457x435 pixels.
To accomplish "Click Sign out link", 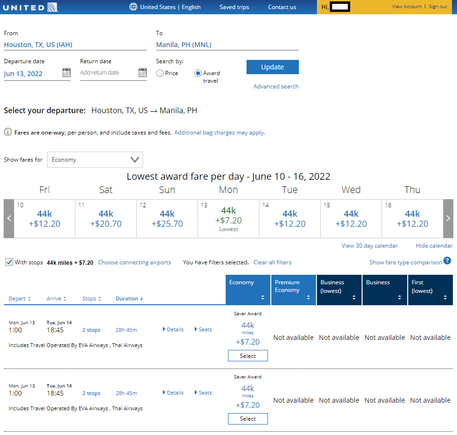I will 438,6.
